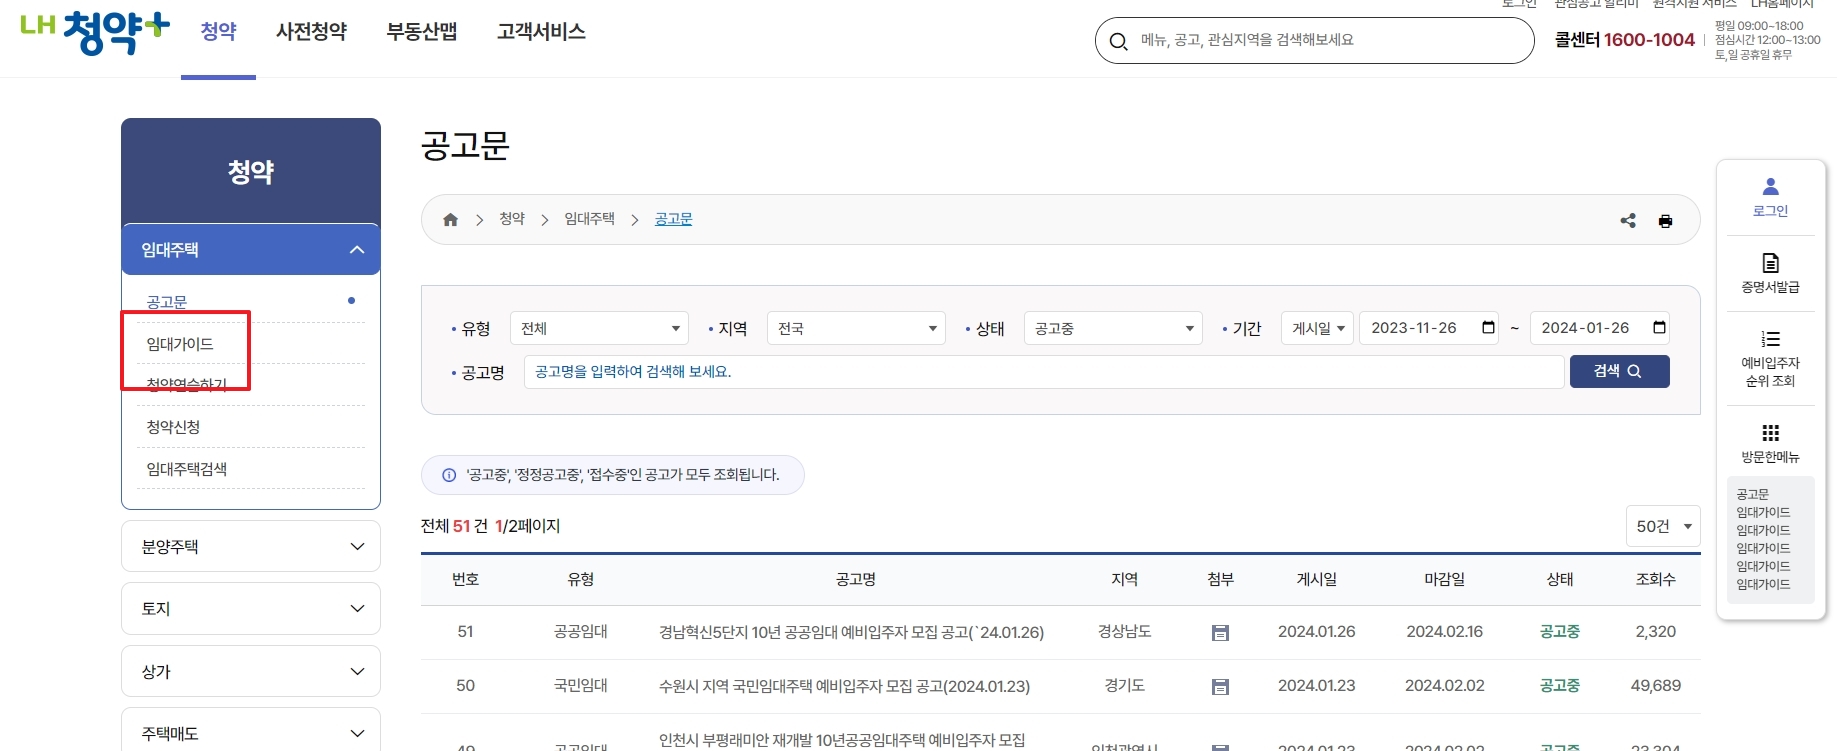Share this page with share icon
This screenshot has width=1837, height=751.
point(1628,221)
